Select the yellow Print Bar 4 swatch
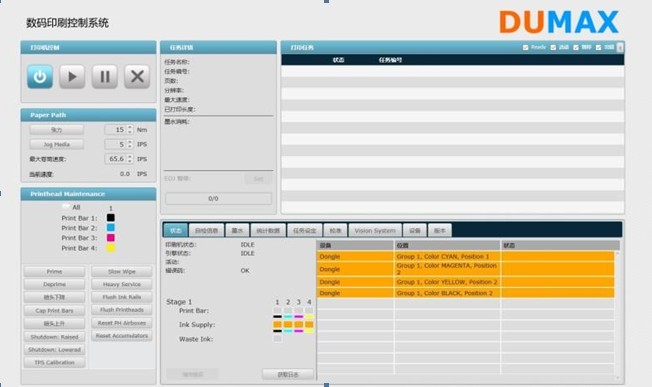 tap(111, 248)
